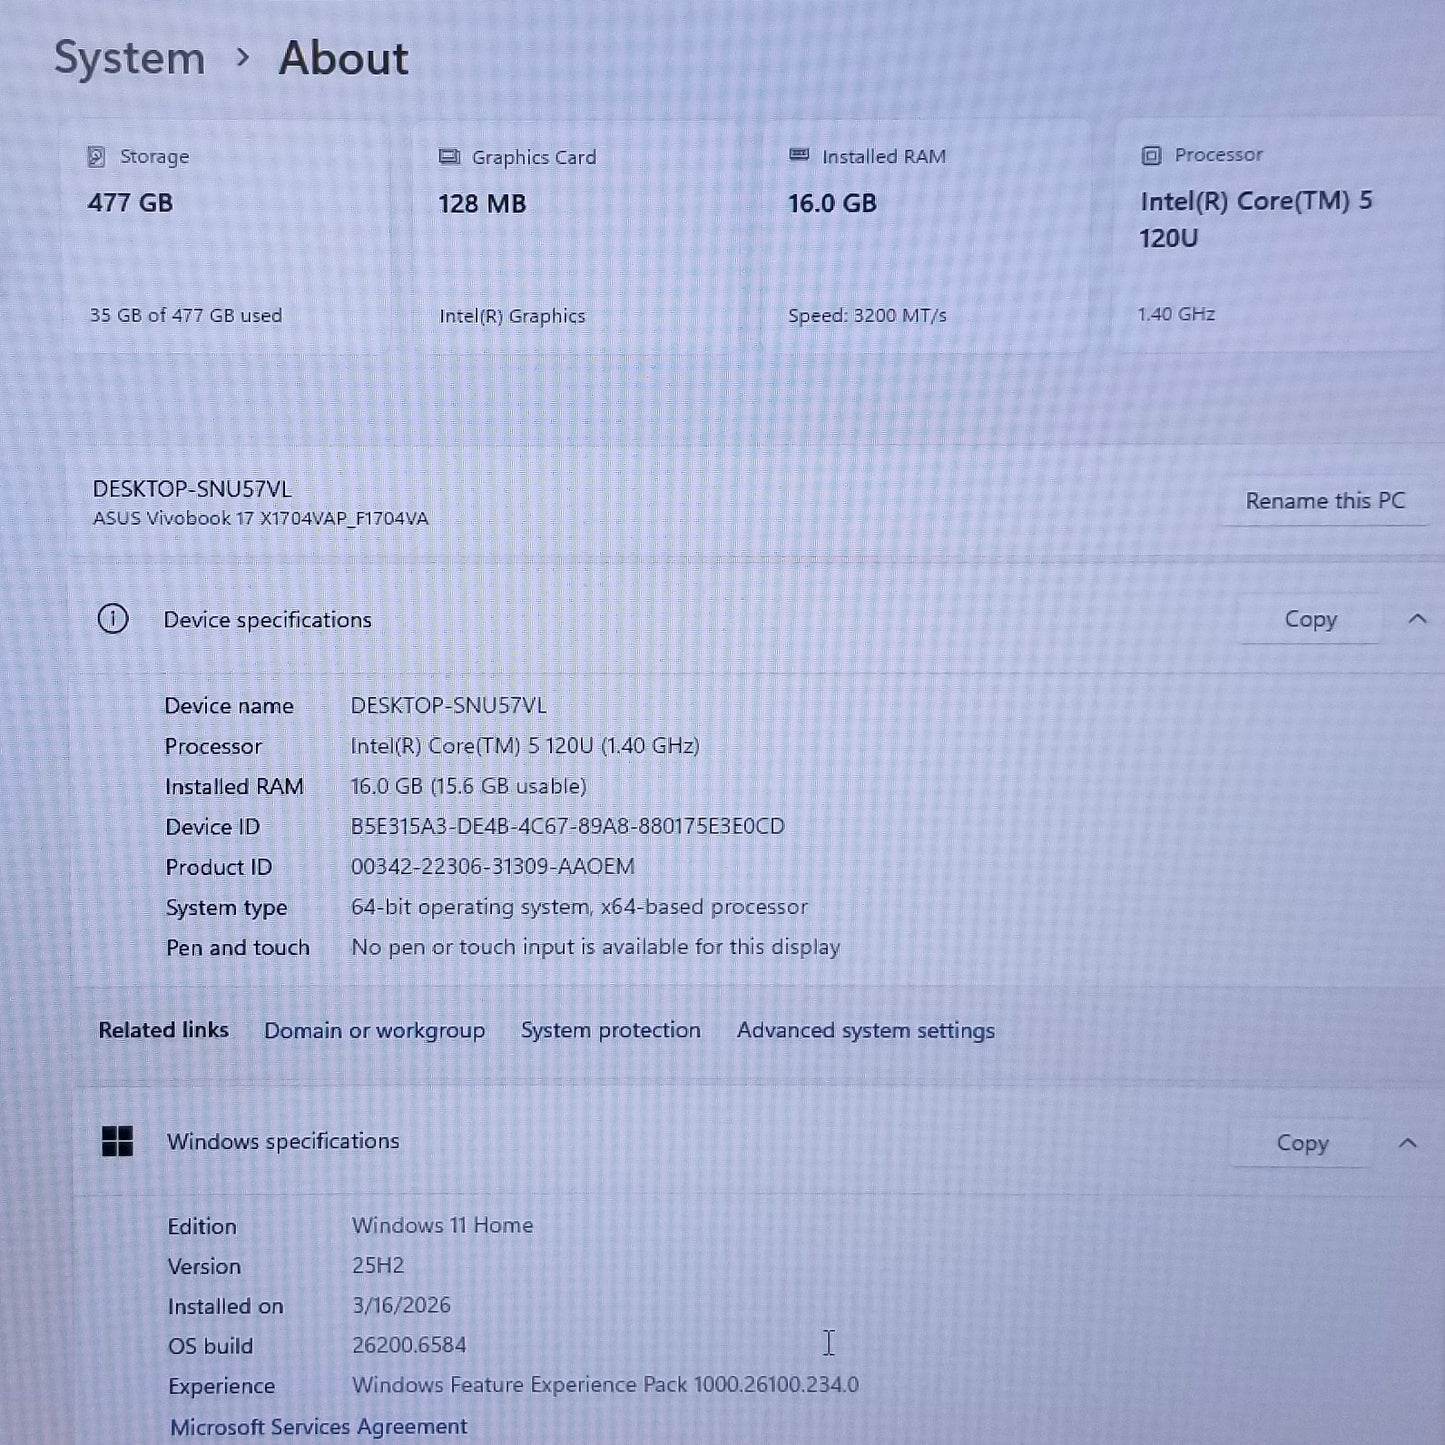1445x1445 pixels.
Task: Open System protection settings
Action: [x=610, y=1030]
